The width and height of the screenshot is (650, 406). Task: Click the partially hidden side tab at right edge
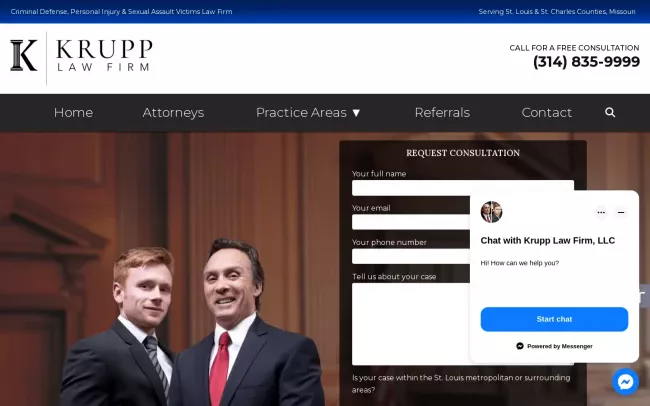click(x=644, y=296)
